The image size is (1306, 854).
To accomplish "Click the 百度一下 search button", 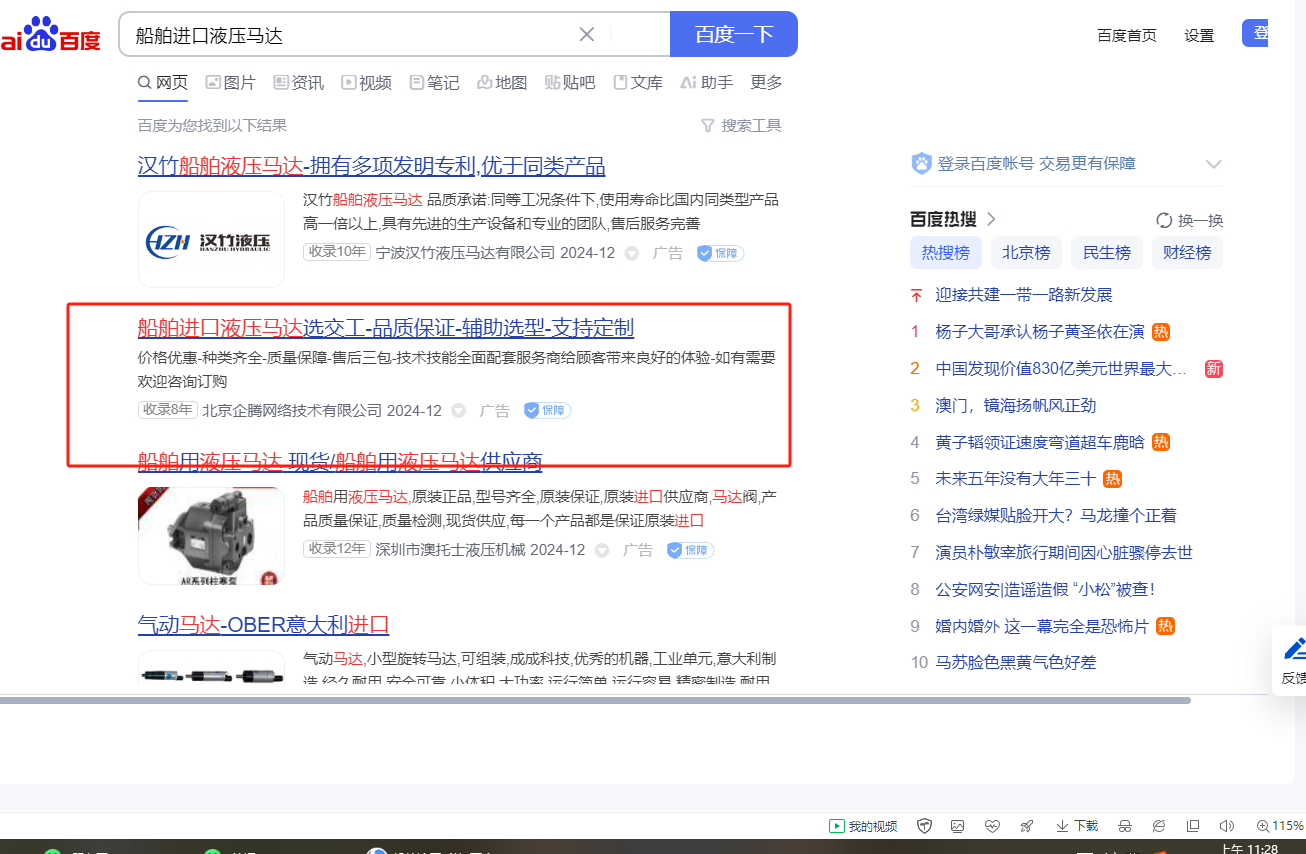I will pos(734,35).
